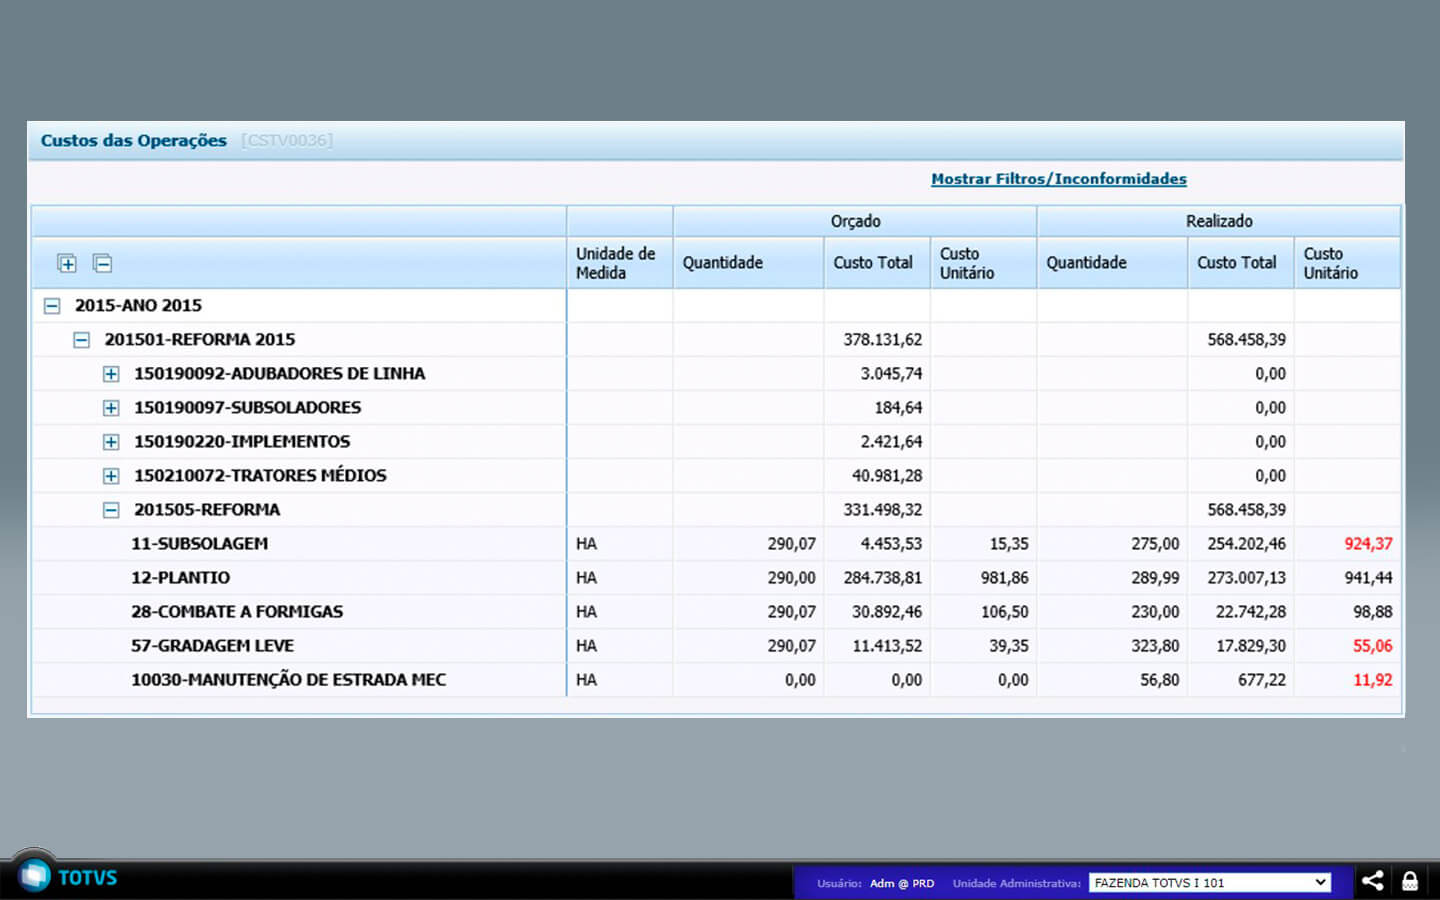The height and width of the screenshot is (900, 1440).
Task: Expand 150190092-ADUBADORES DE LINHA
Action: click(x=111, y=374)
